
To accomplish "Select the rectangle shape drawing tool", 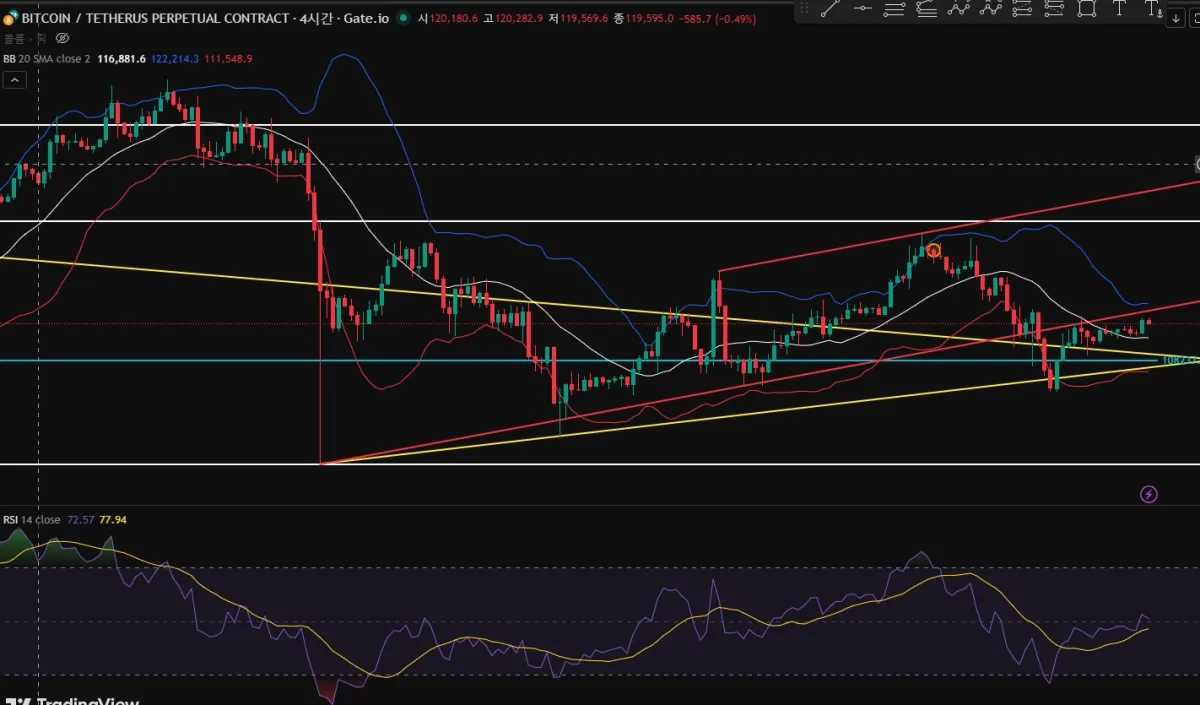I will (x=1087, y=8).
